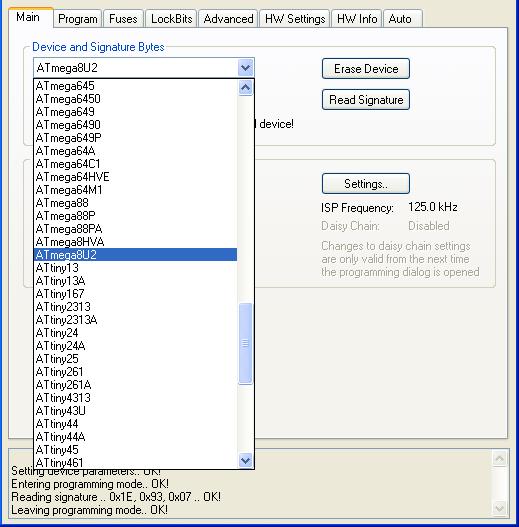Screen dimensions: 519x527
Task: Click the log panel scroll-down arrow
Action: 500,508
